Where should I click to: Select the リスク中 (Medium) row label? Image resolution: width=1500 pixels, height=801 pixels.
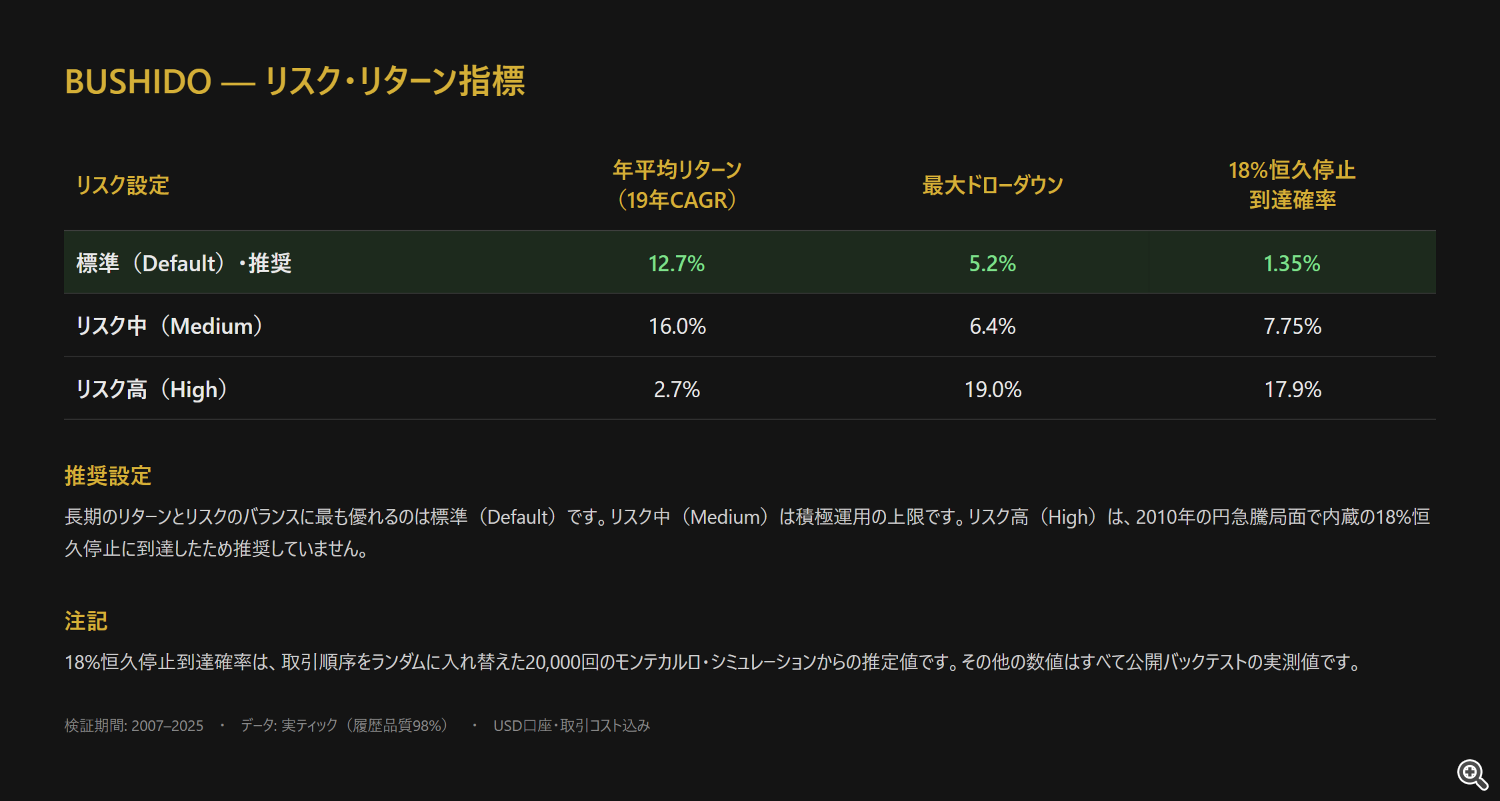170,326
